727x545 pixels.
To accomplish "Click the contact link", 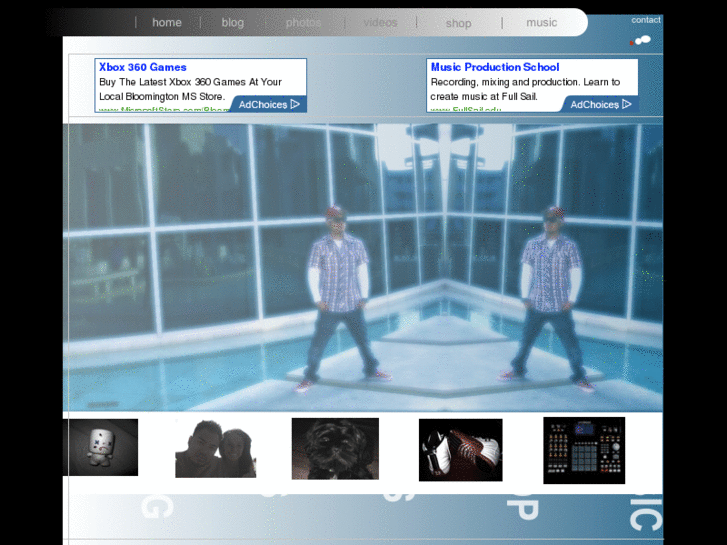I will coord(646,20).
